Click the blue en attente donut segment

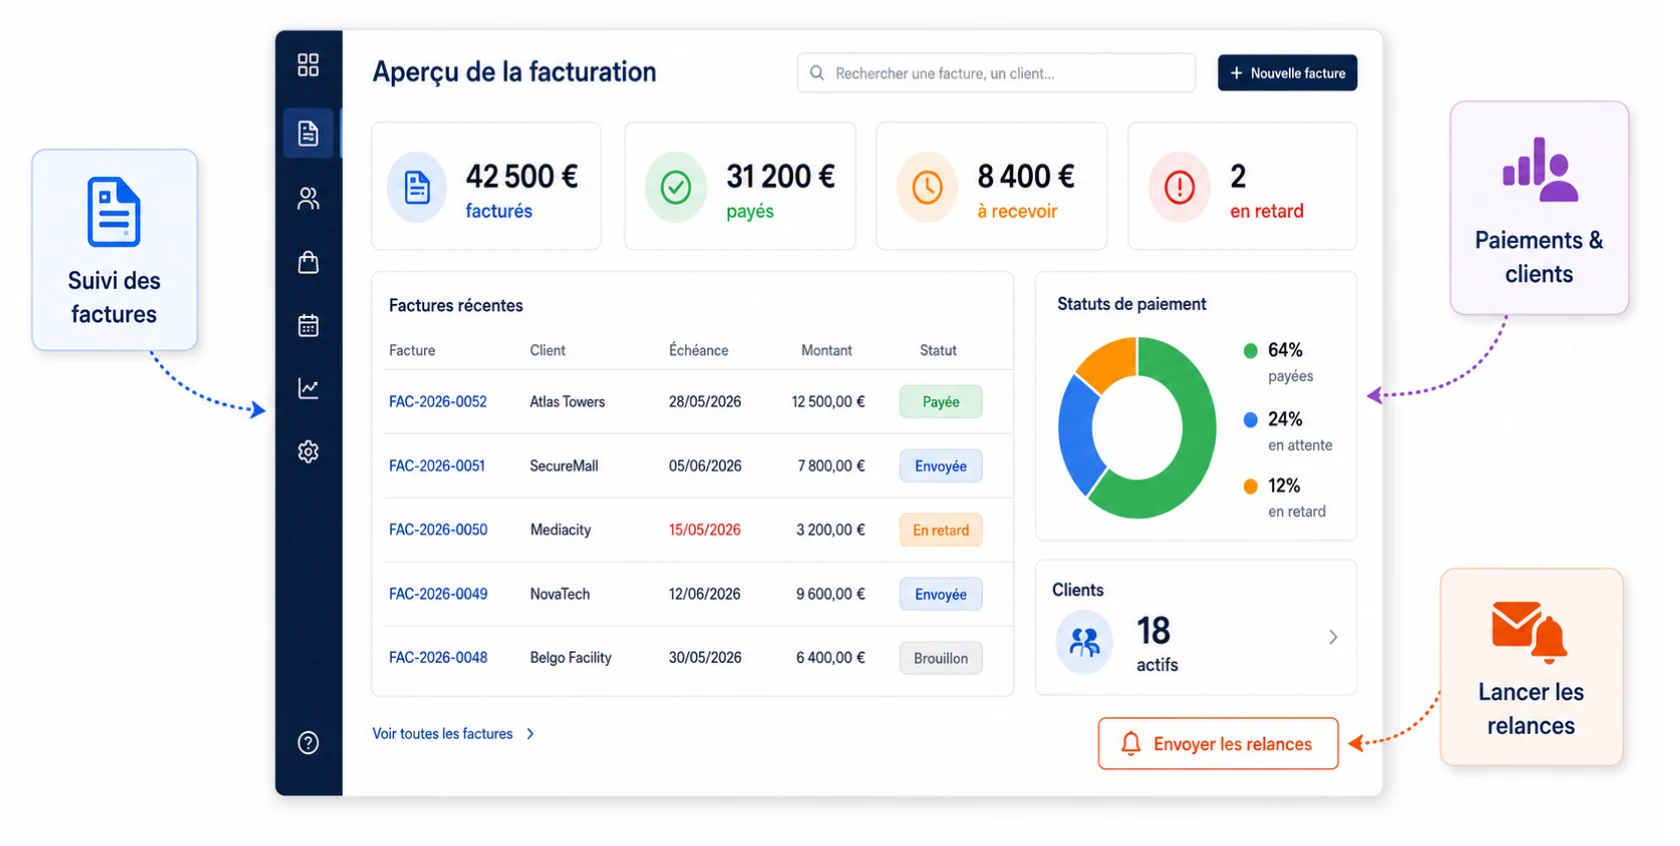click(1077, 435)
